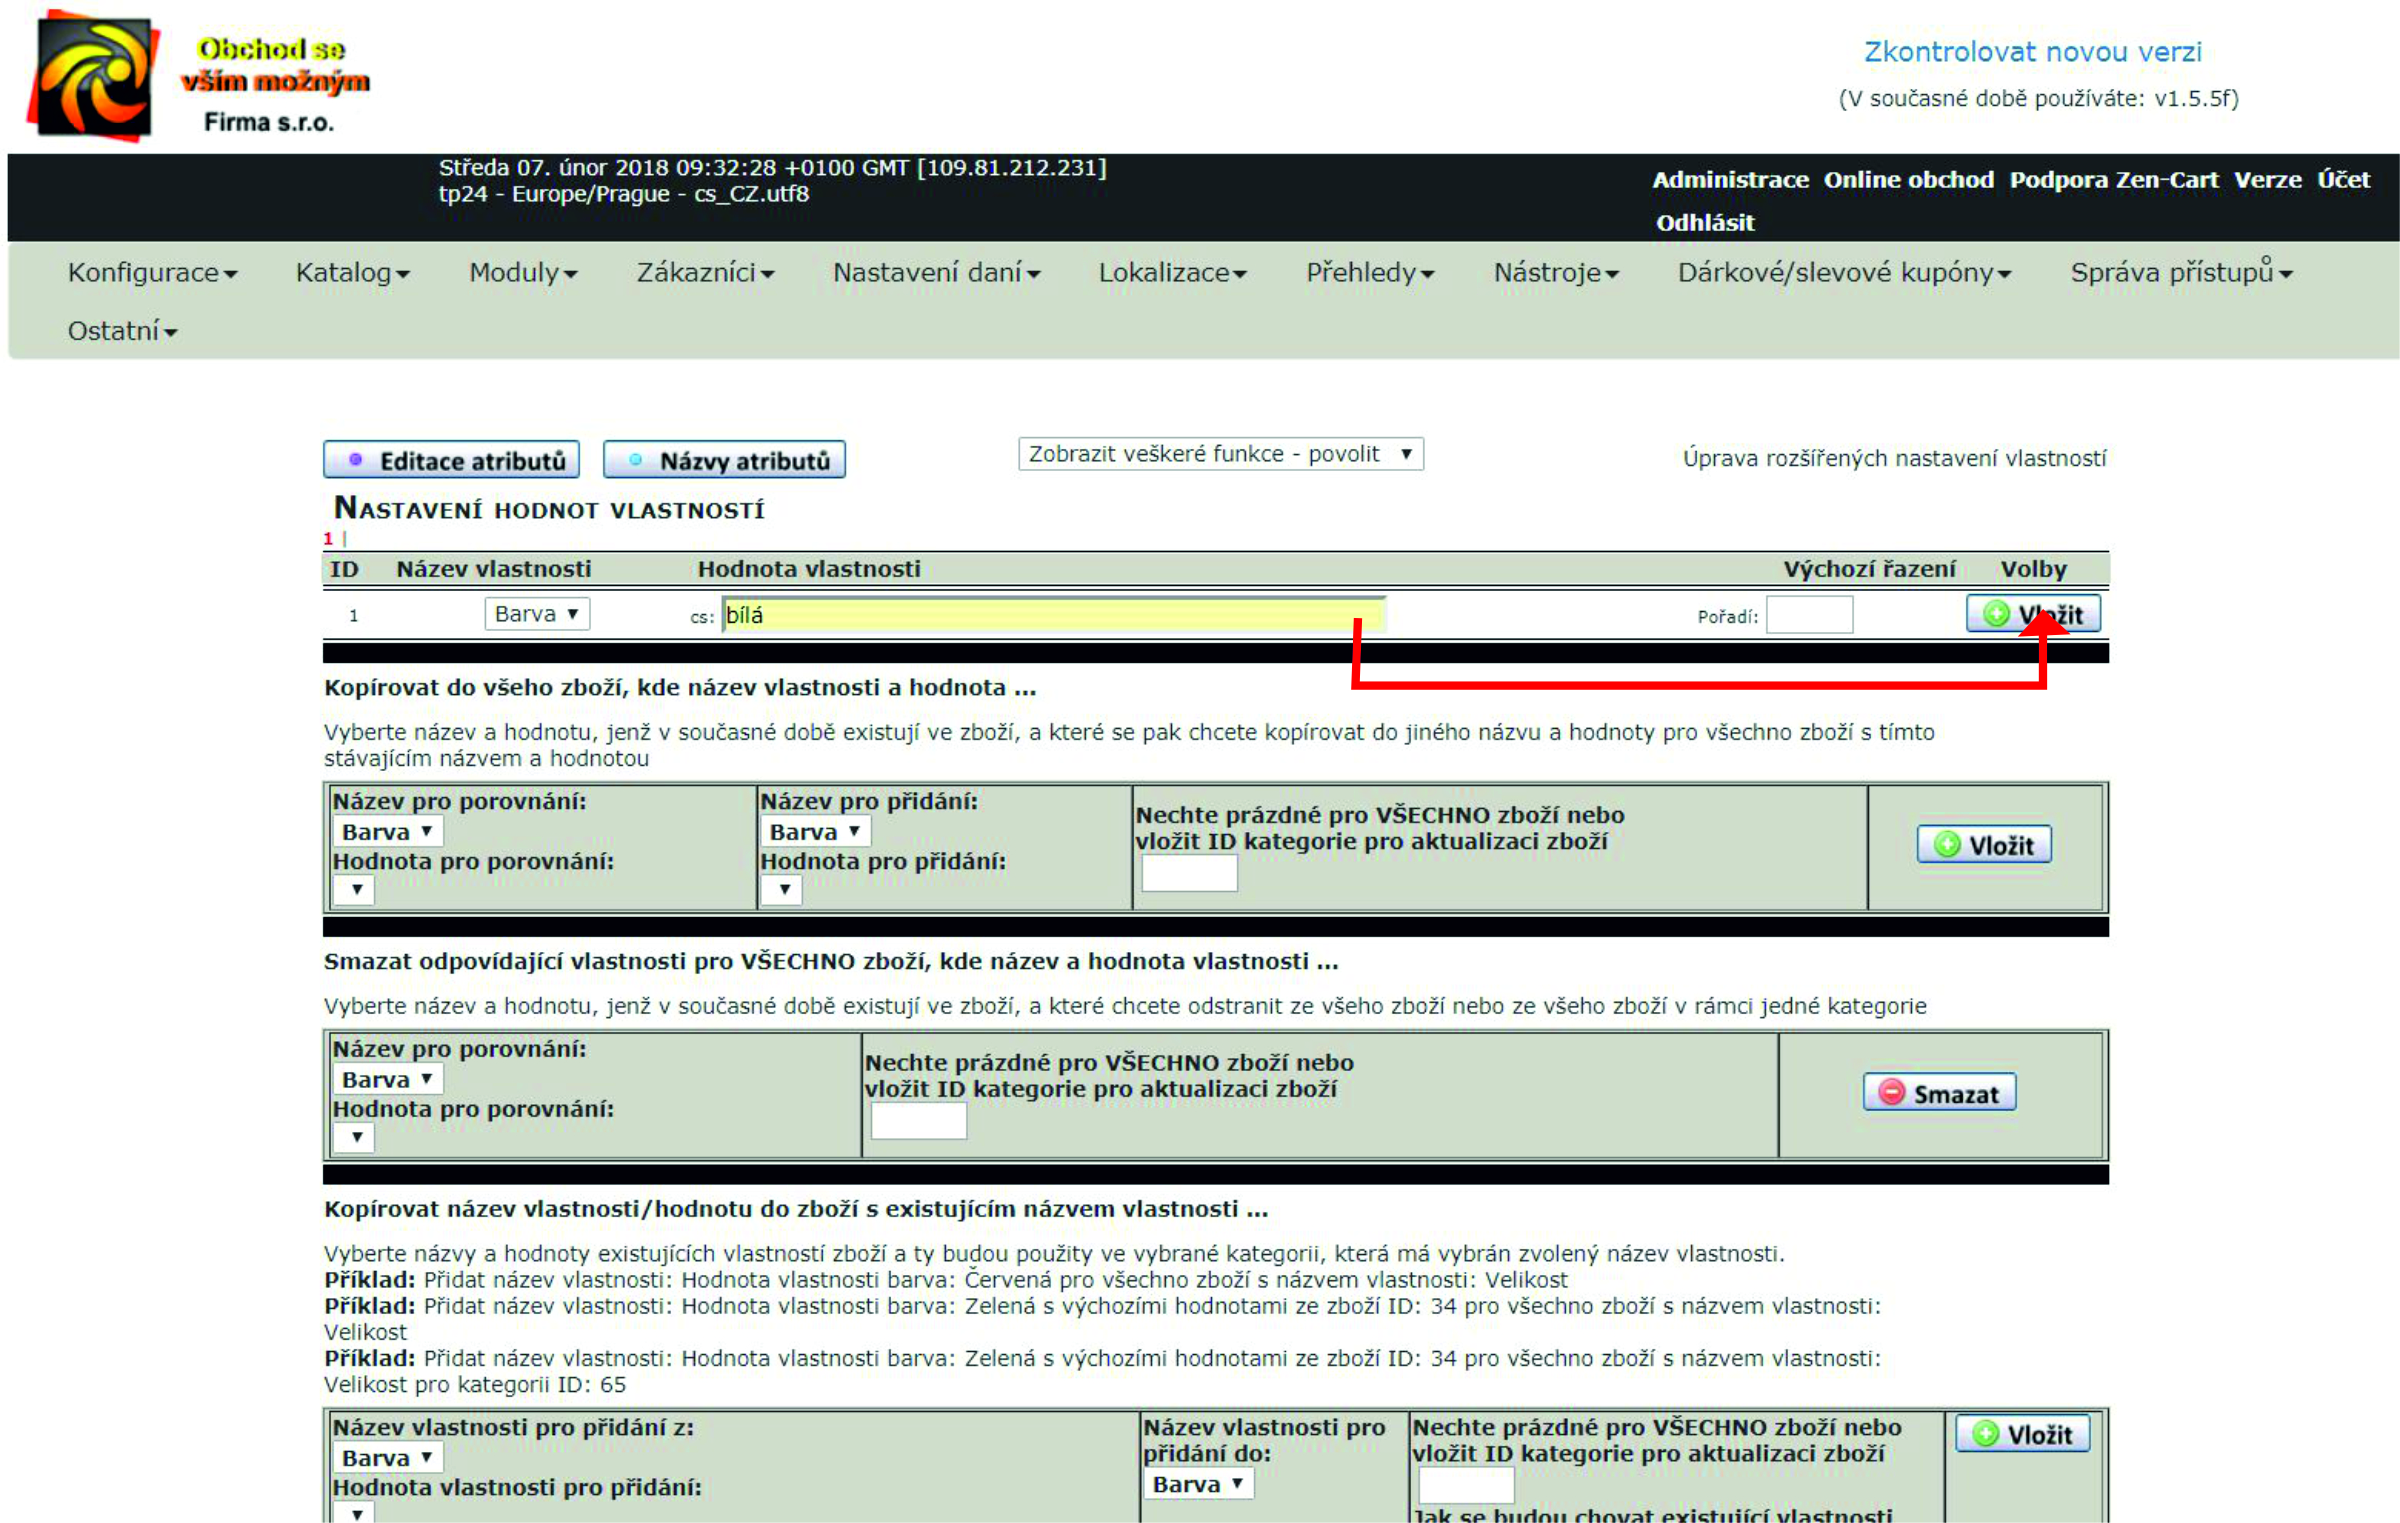Click the Zkontrolovat novou verzi link

tap(2032, 52)
